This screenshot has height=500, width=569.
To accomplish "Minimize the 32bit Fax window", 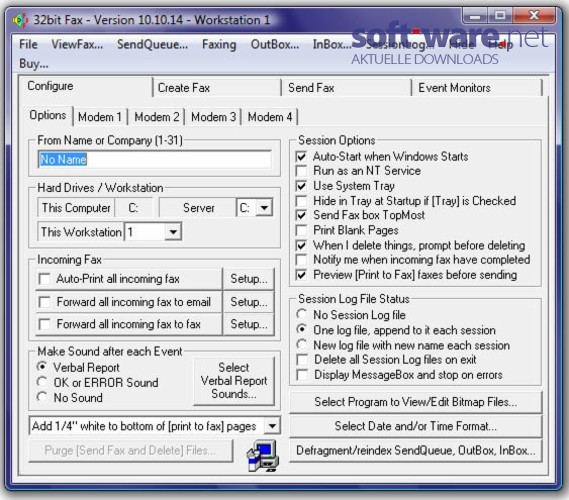I will [x=475, y=16].
